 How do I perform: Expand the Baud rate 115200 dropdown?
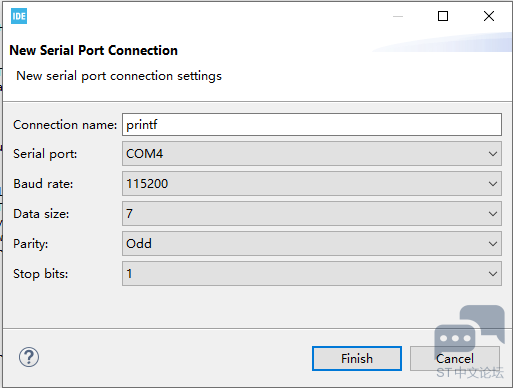(x=312, y=184)
